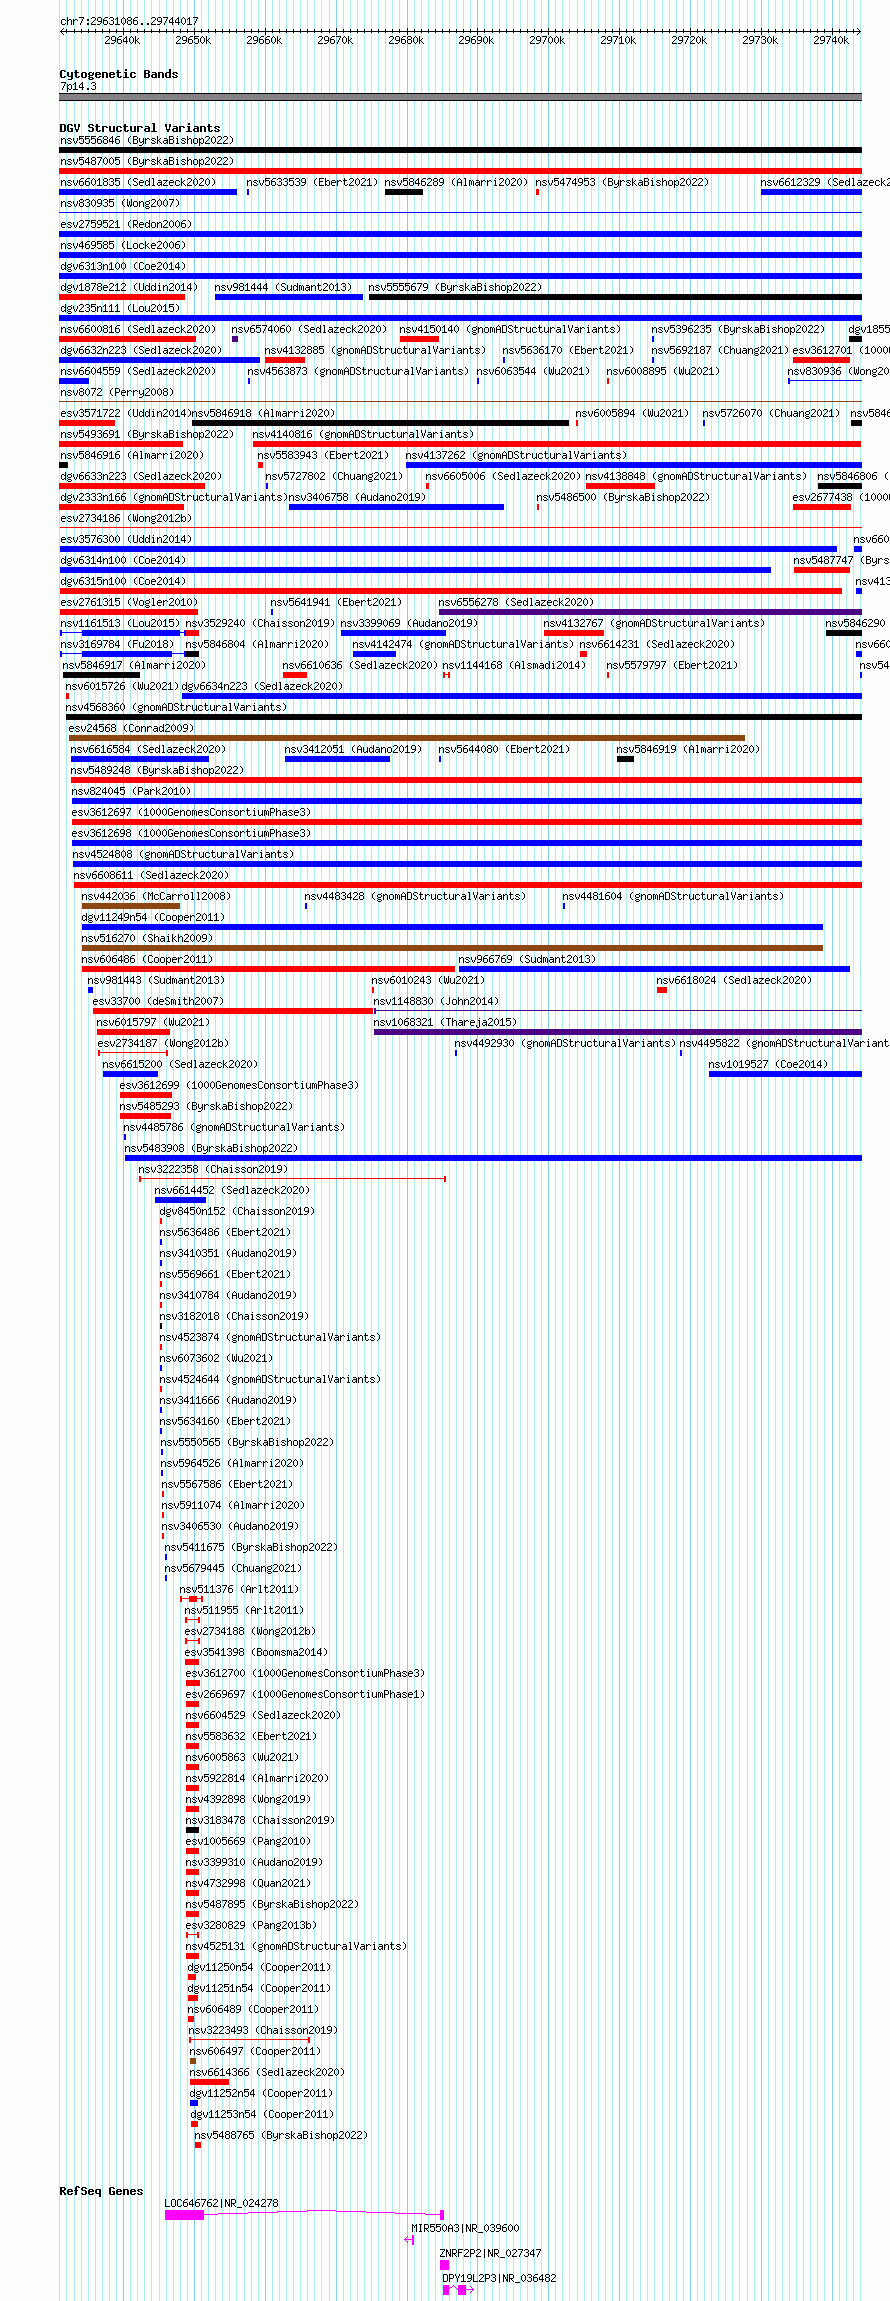This screenshot has width=890, height=2301.
Task: Click esv1005669 (Pang2010) label
Action: tap(248, 1841)
